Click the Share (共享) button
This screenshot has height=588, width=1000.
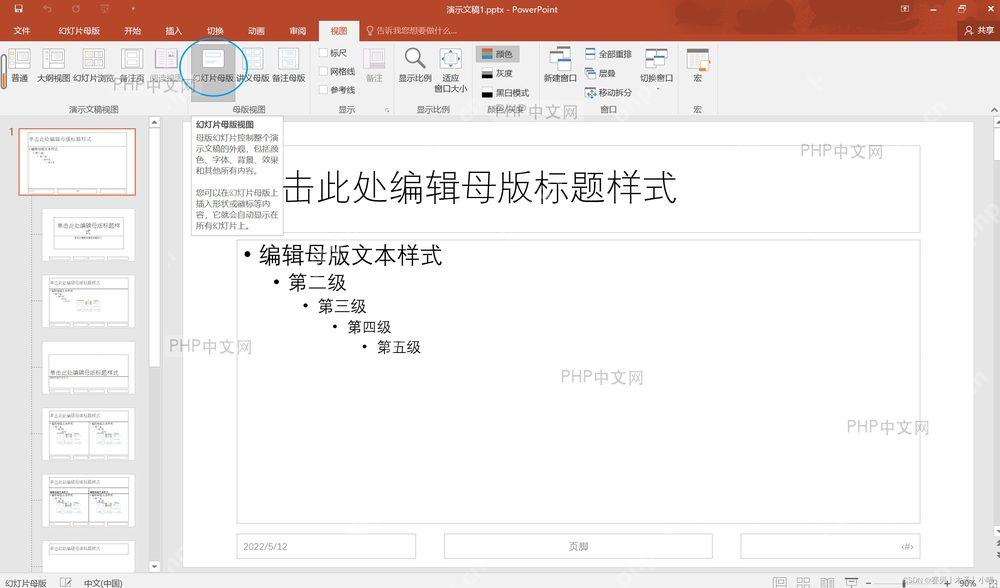tap(979, 31)
